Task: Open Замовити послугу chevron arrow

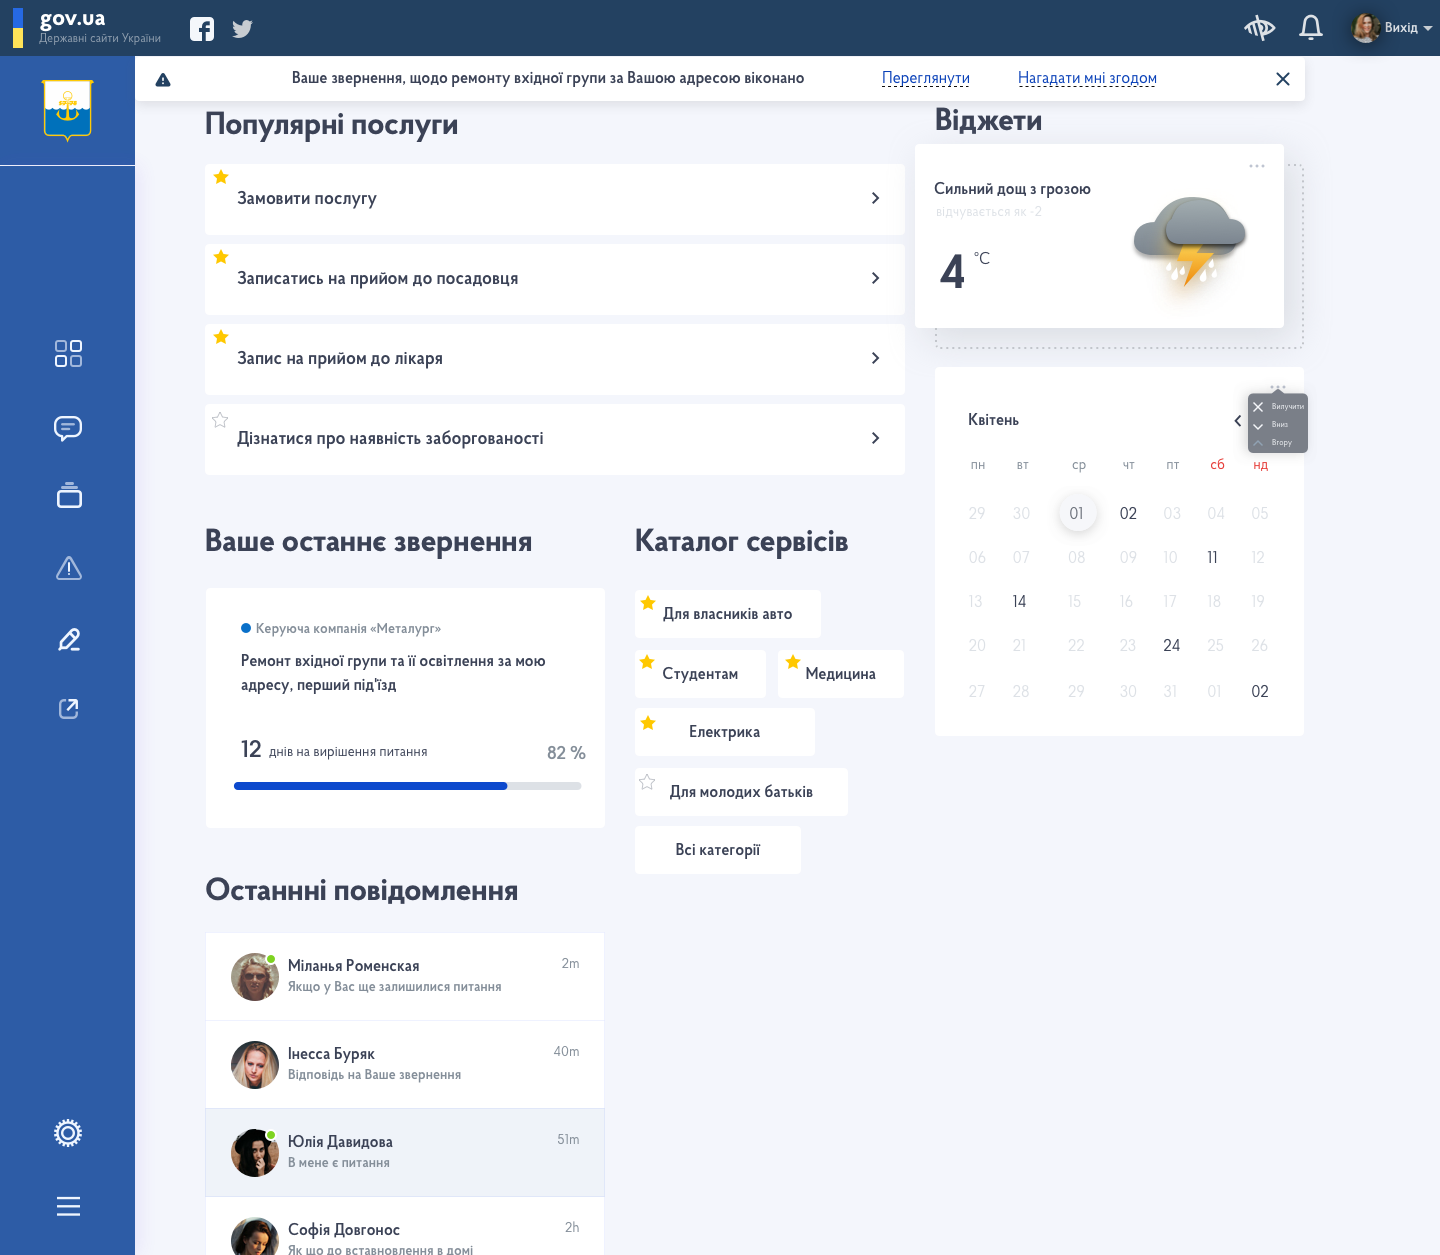Action: pyautogui.click(x=875, y=198)
